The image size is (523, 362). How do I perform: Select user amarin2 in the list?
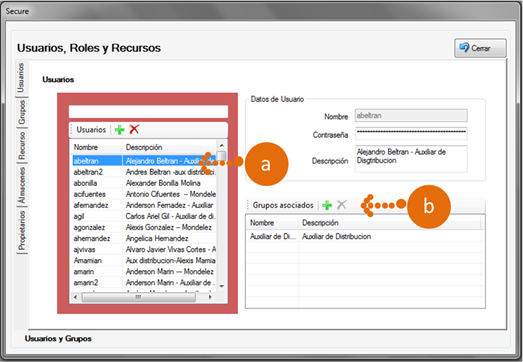pos(144,282)
